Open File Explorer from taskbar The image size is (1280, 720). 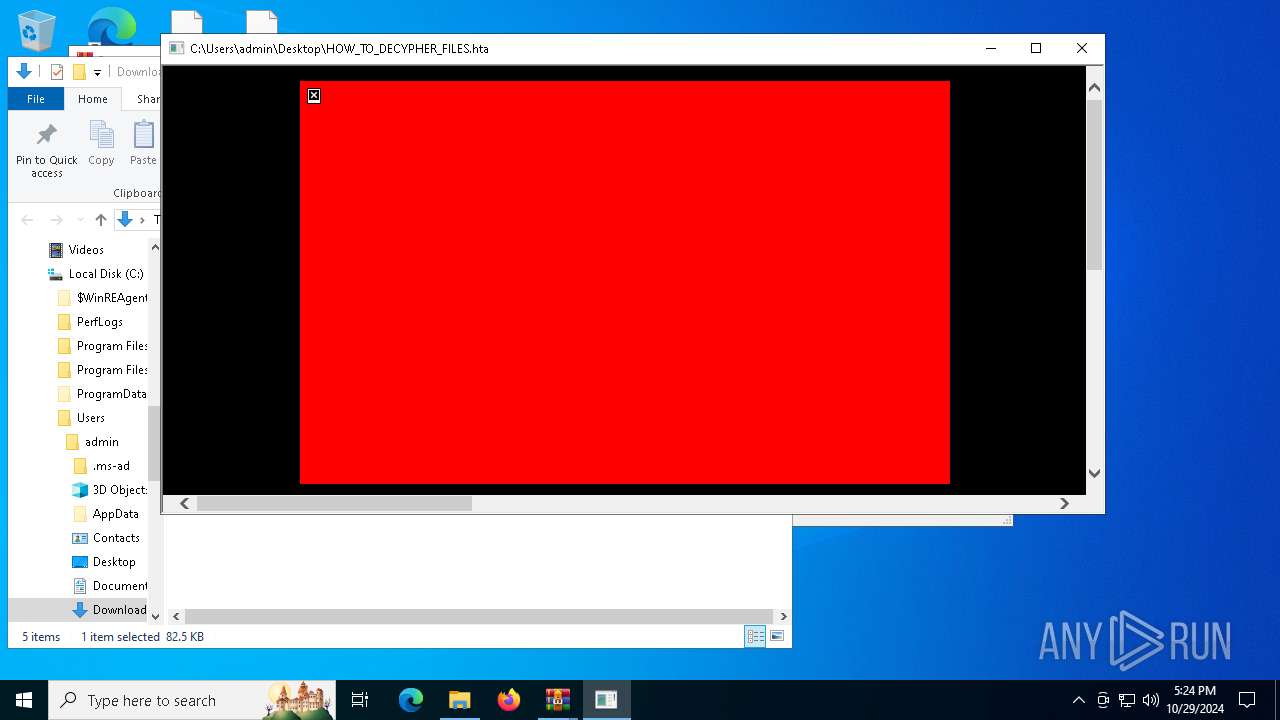(459, 700)
